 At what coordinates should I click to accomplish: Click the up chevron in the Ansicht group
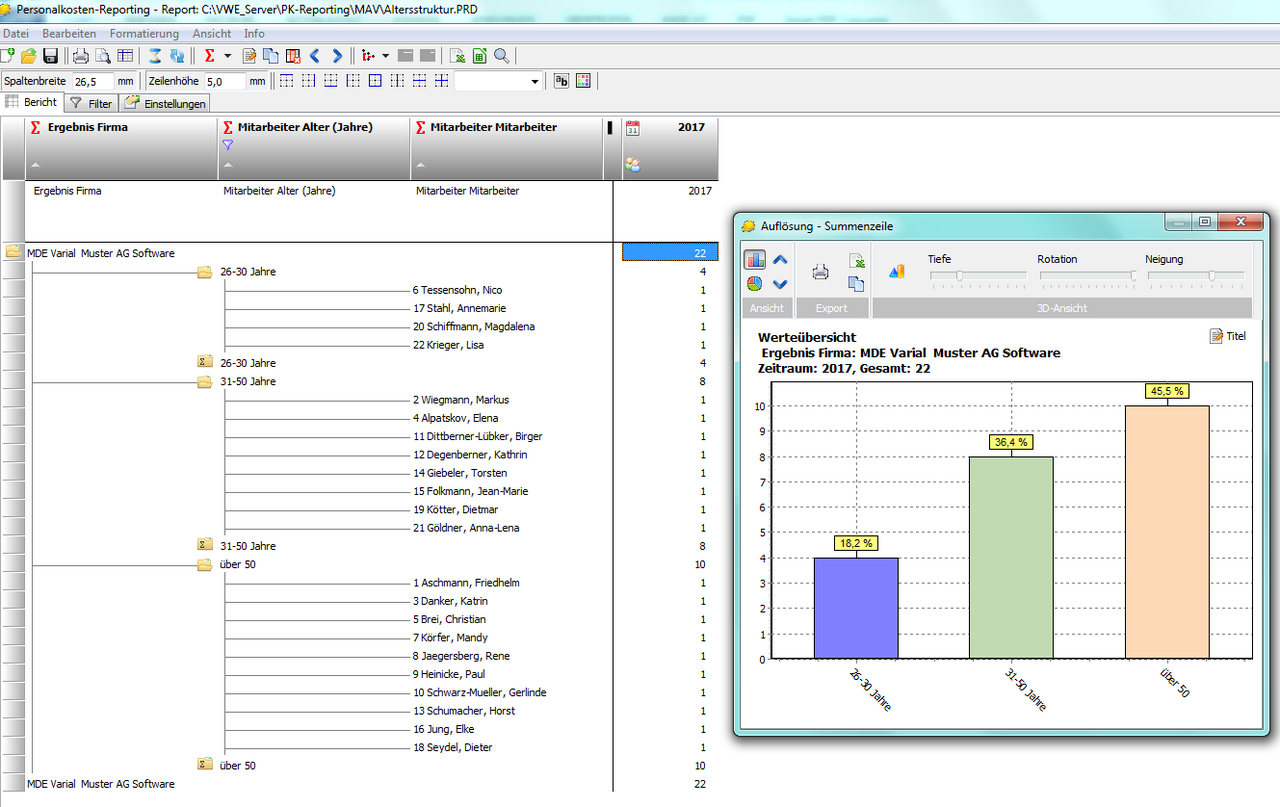[x=781, y=260]
